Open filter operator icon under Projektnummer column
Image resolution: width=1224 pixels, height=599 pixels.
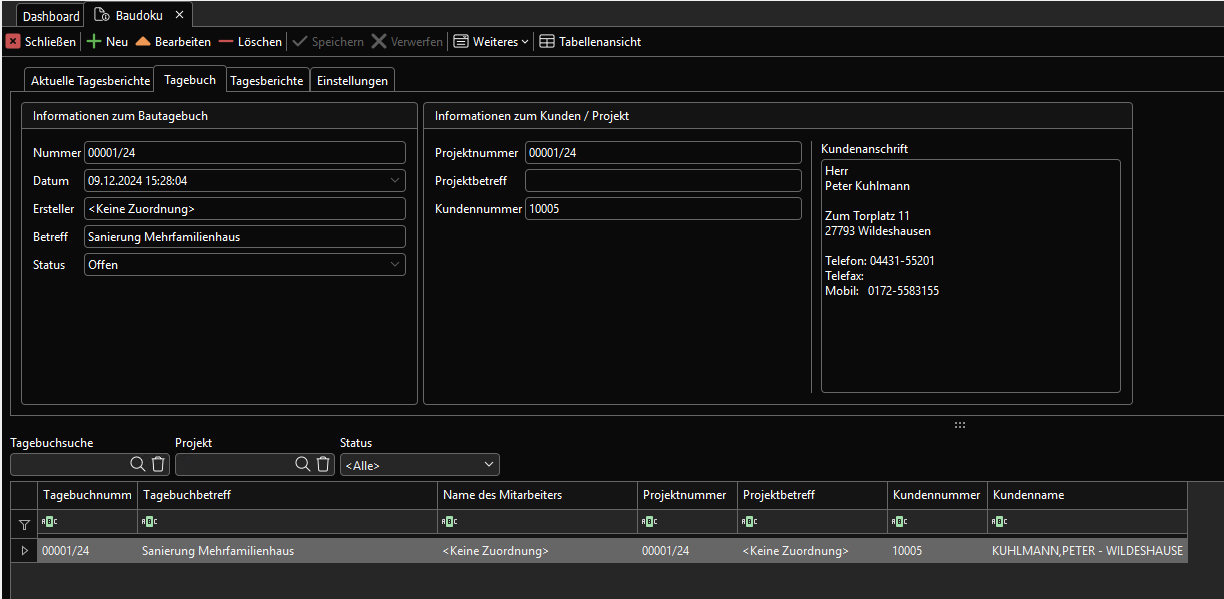pos(648,521)
